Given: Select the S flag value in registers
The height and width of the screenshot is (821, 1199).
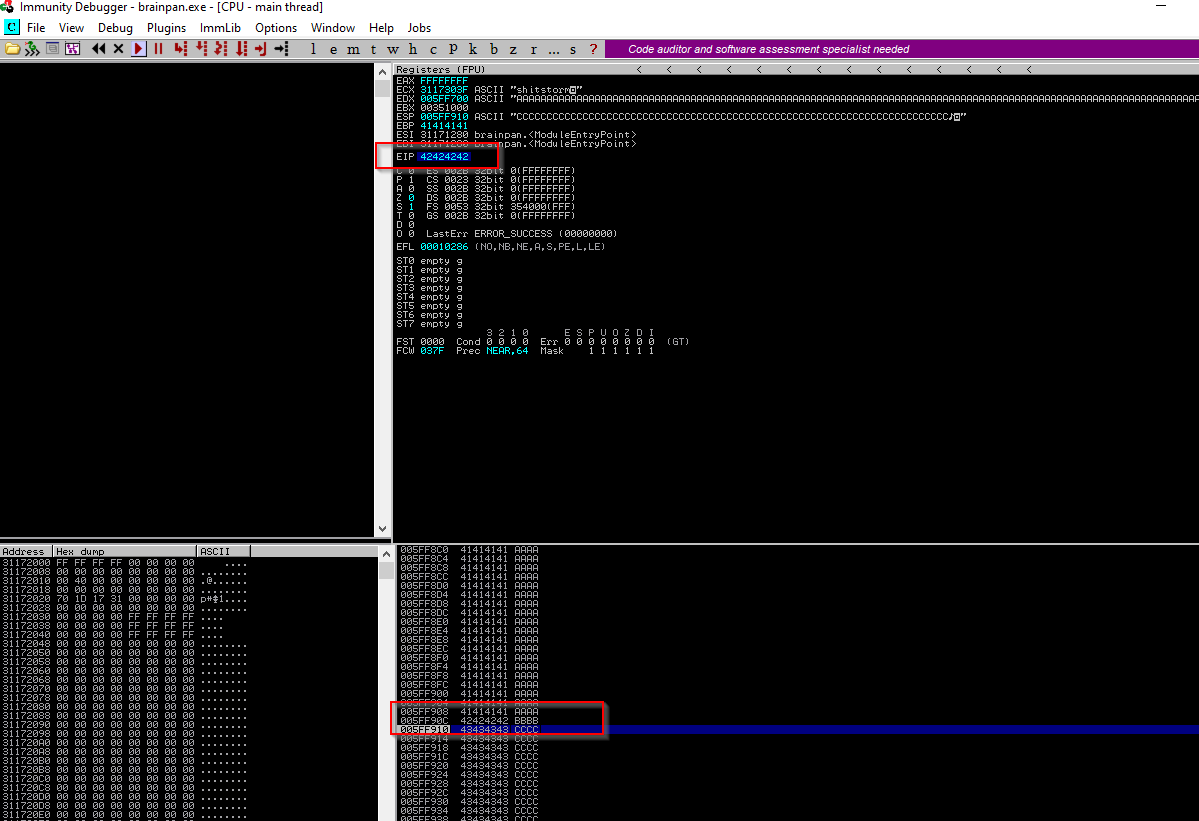Looking at the screenshot, I should (411, 207).
